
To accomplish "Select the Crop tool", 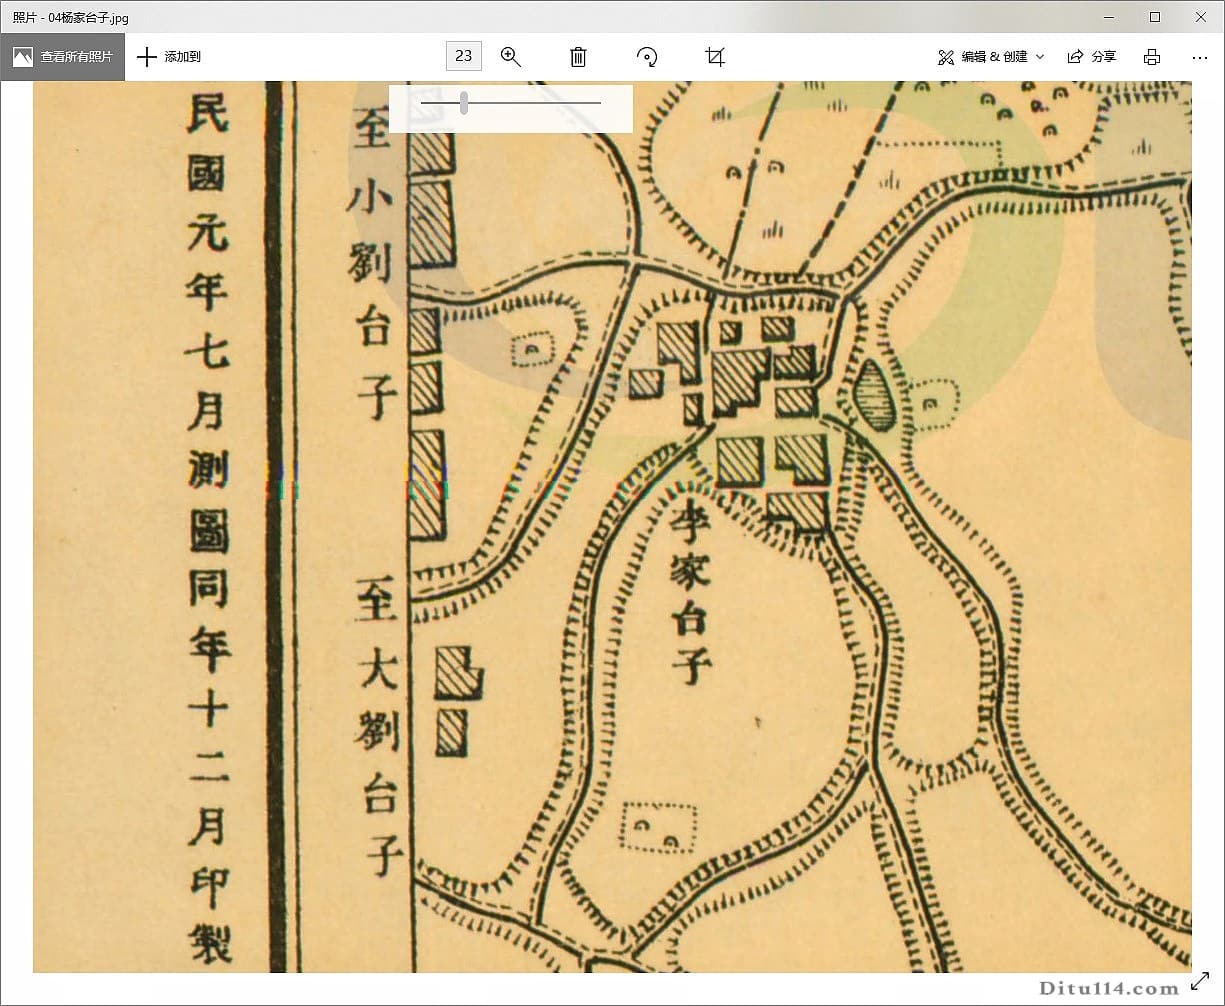I will point(713,57).
